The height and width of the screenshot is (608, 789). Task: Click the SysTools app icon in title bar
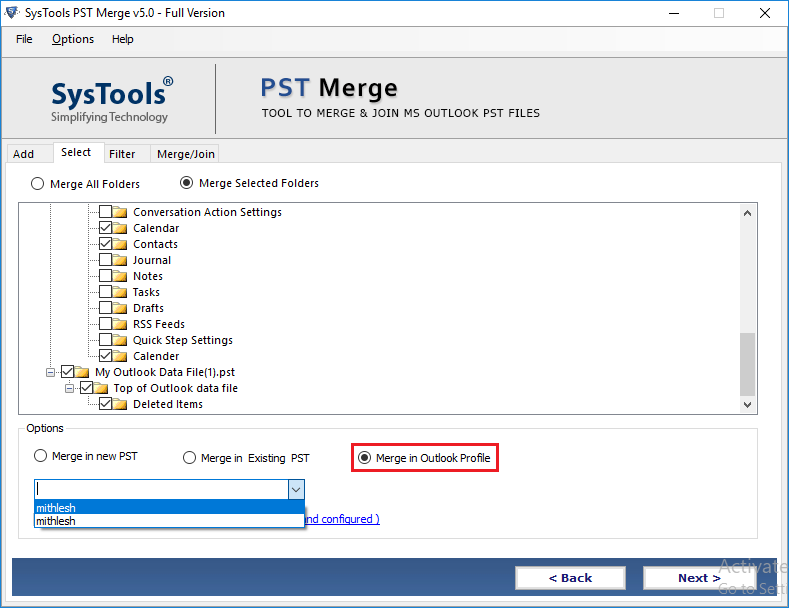pyautogui.click(x=12, y=13)
